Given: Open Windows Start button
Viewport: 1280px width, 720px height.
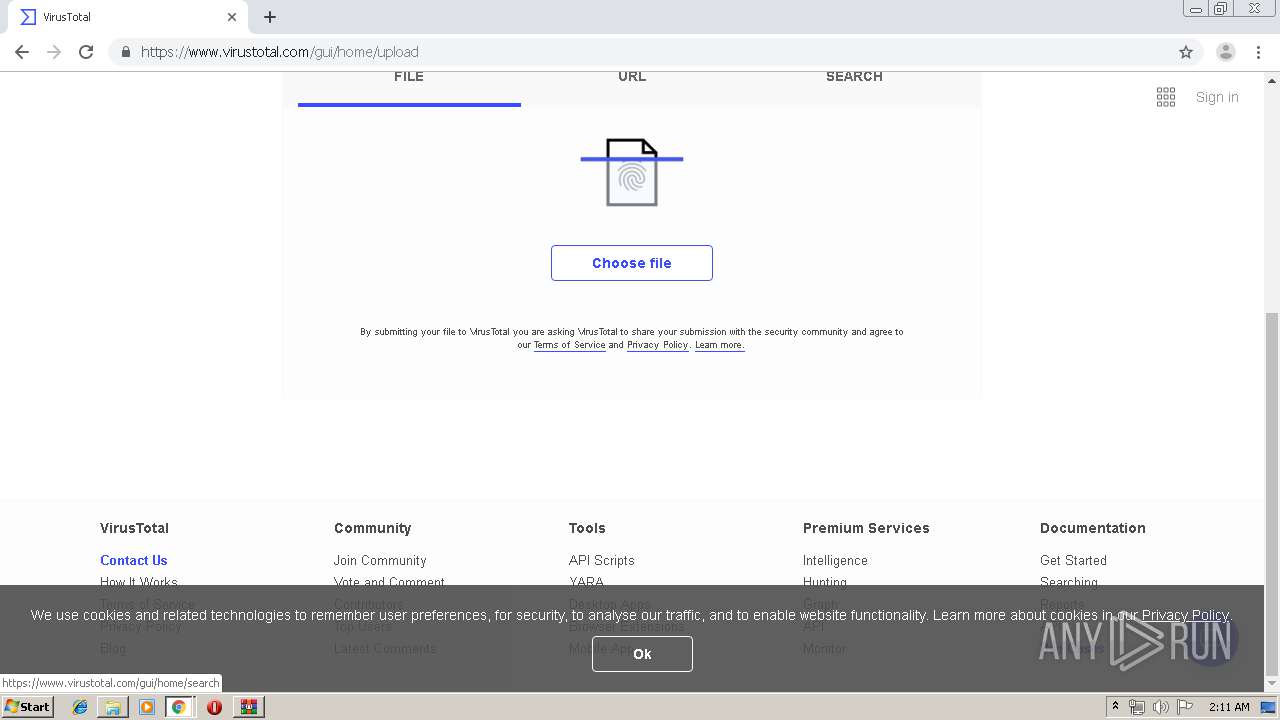Looking at the screenshot, I should click(28, 707).
